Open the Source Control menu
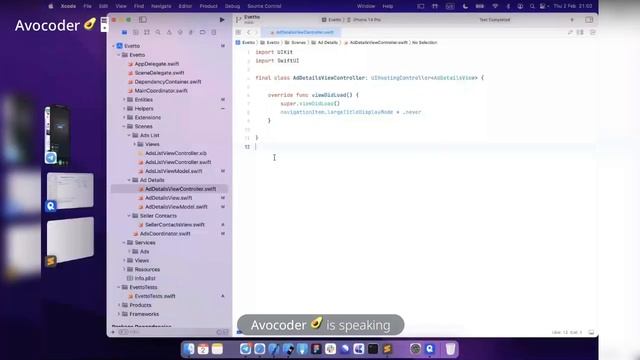640x360 pixels. (264, 6)
